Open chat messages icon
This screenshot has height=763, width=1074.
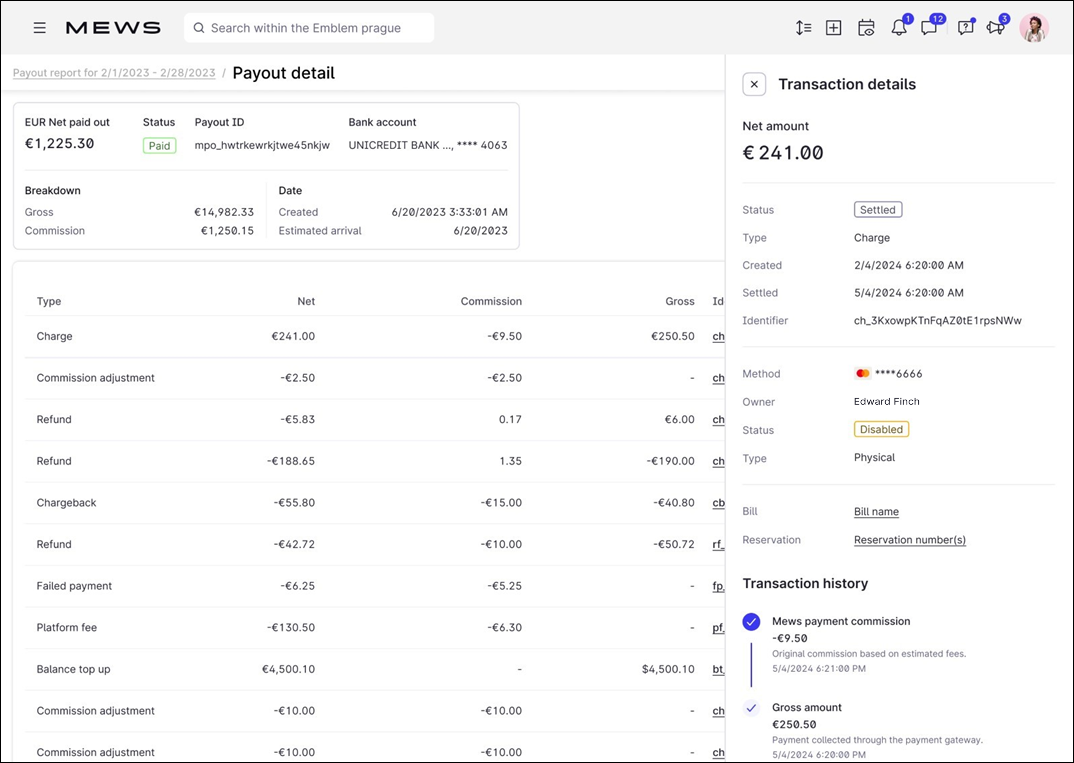[x=929, y=28]
